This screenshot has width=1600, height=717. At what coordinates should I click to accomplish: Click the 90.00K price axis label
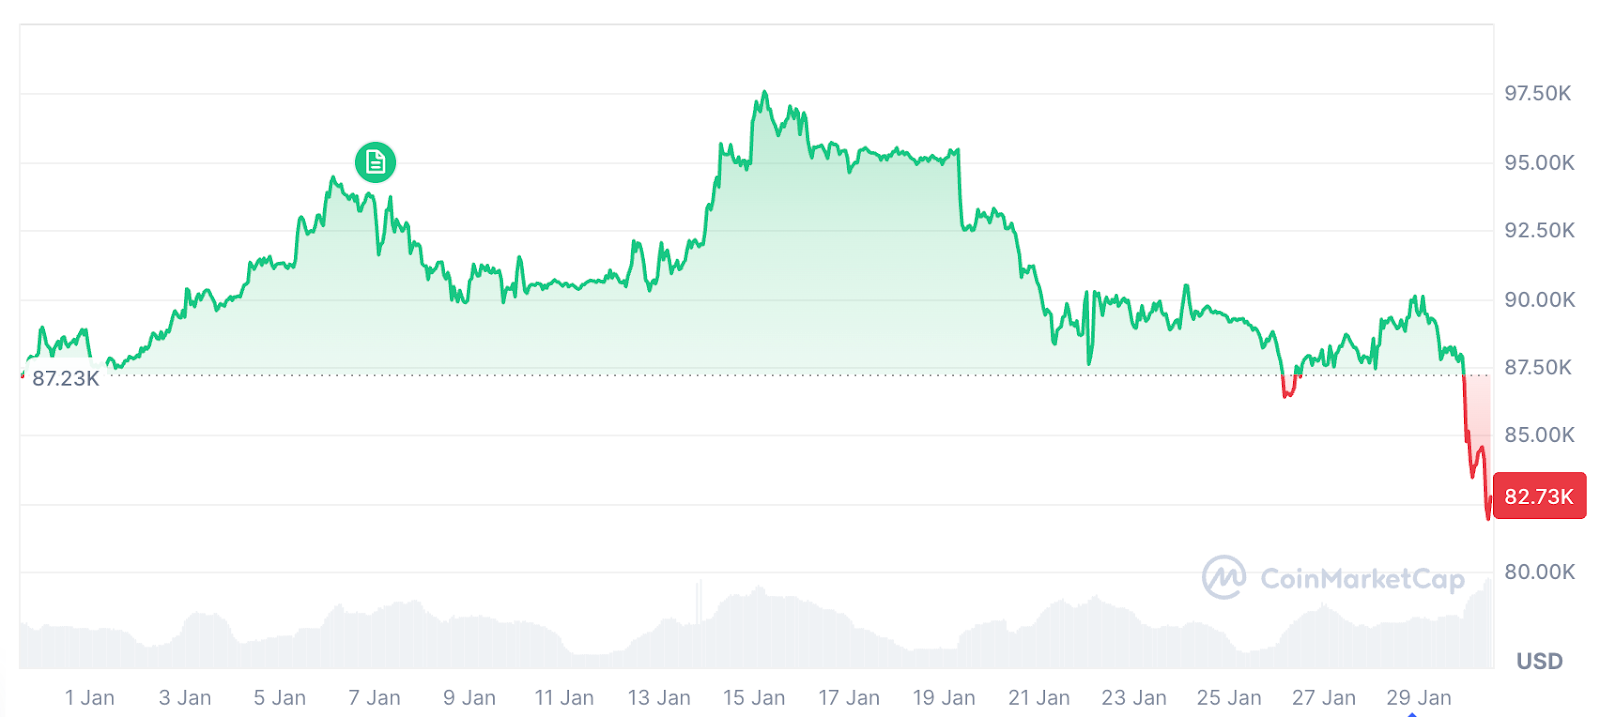click(1539, 299)
